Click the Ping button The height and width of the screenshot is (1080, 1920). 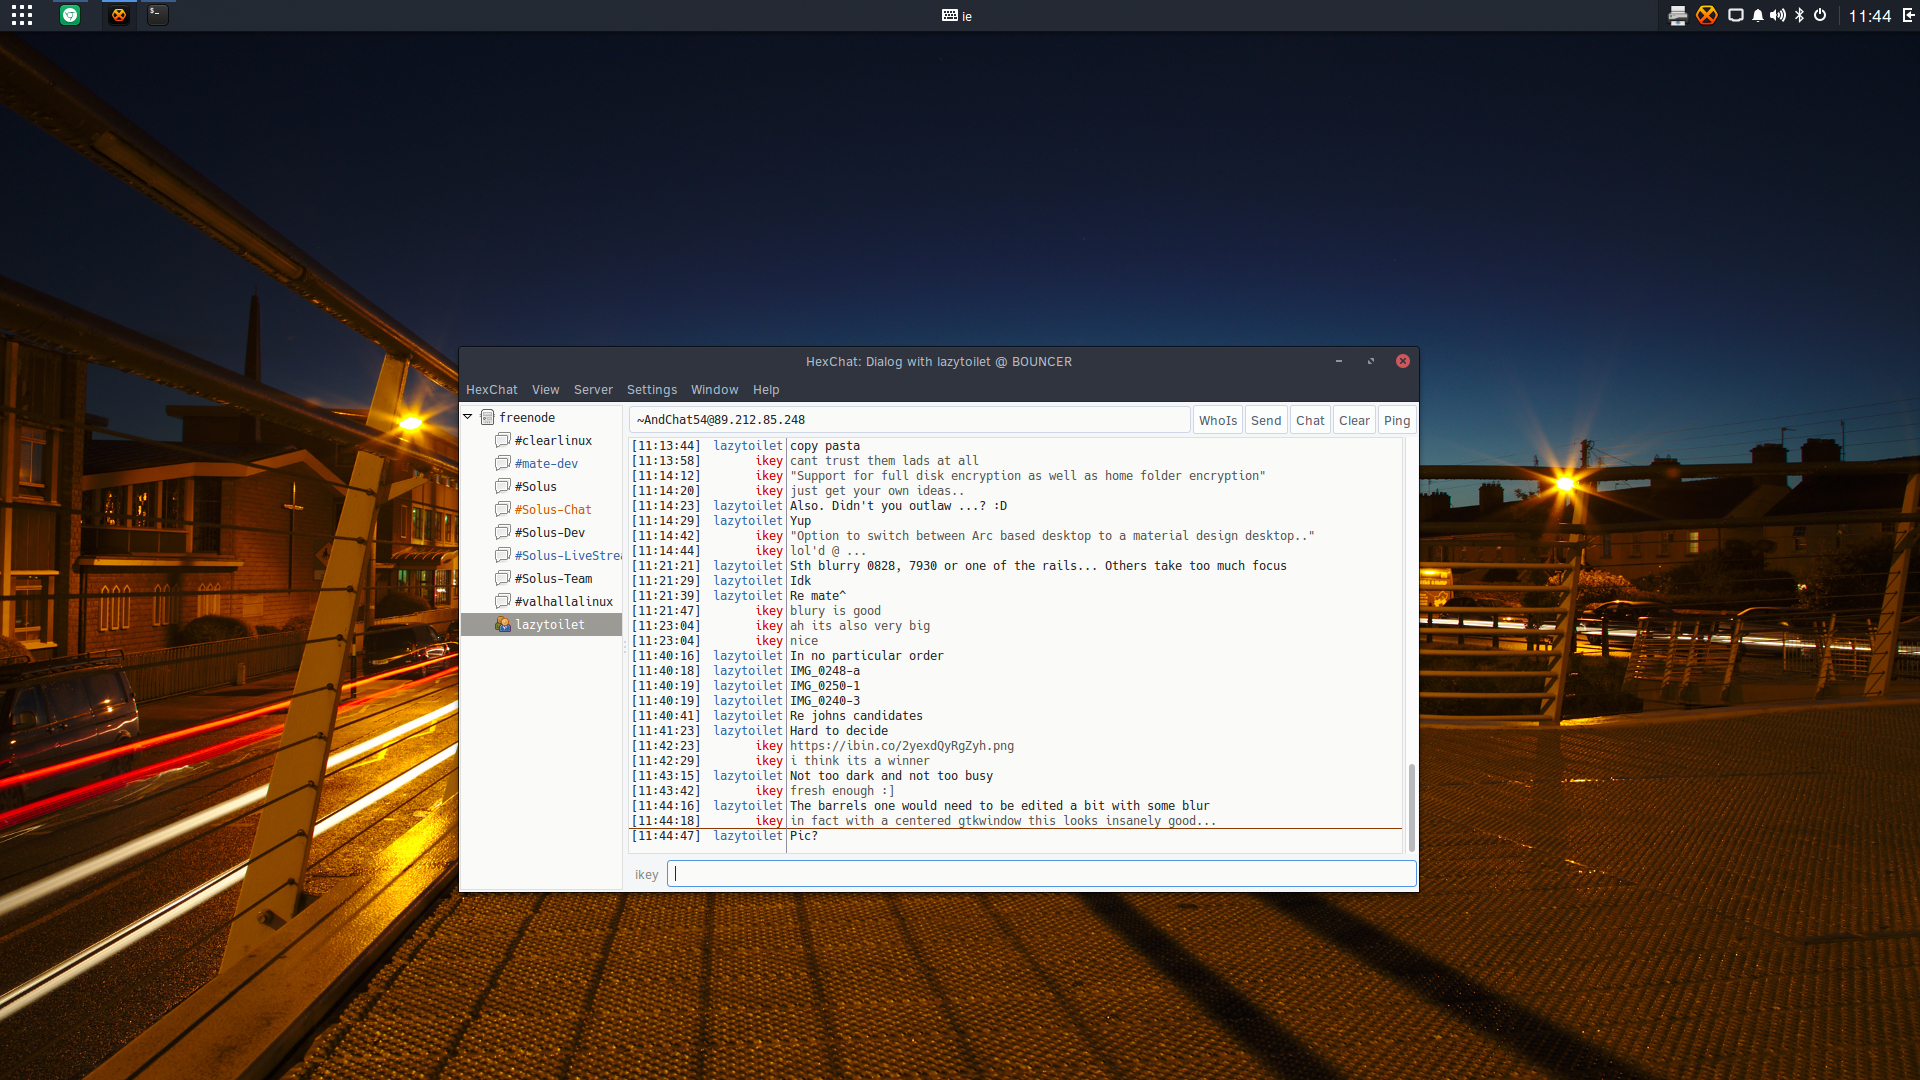pyautogui.click(x=1397, y=420)
